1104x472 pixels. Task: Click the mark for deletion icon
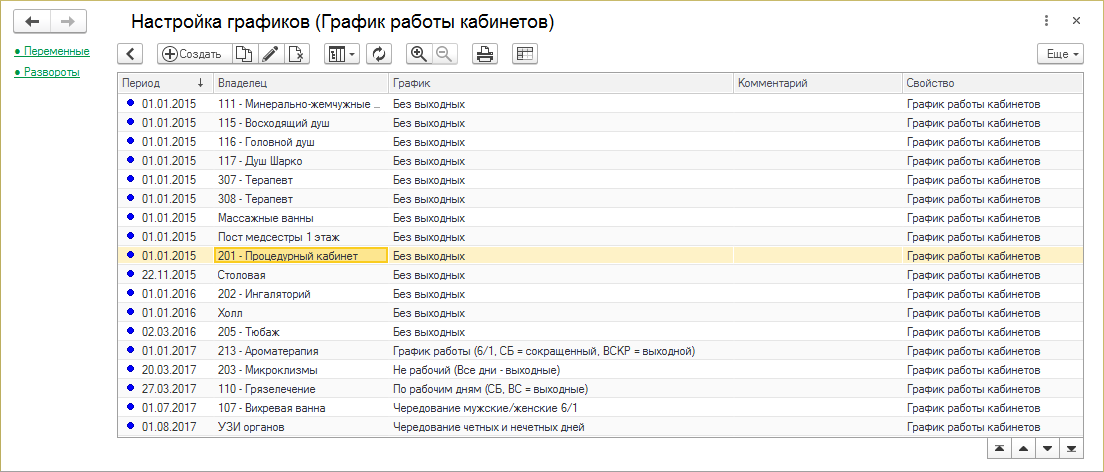(297, 54)
